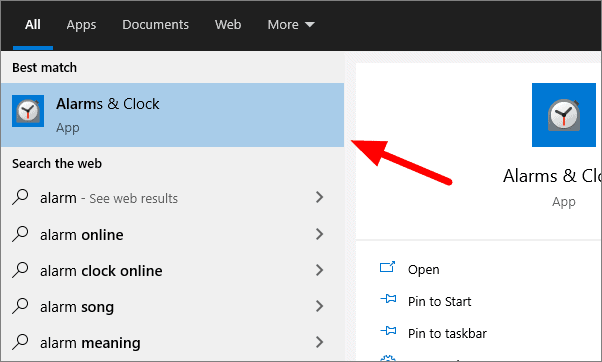Select the All results tab

point(33,25)
